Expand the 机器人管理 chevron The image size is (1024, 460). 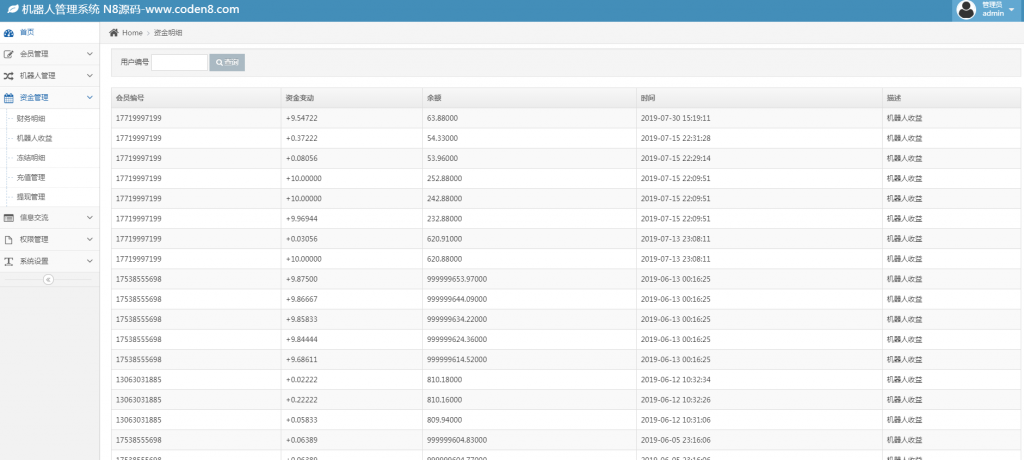click(x=89, y=76)
